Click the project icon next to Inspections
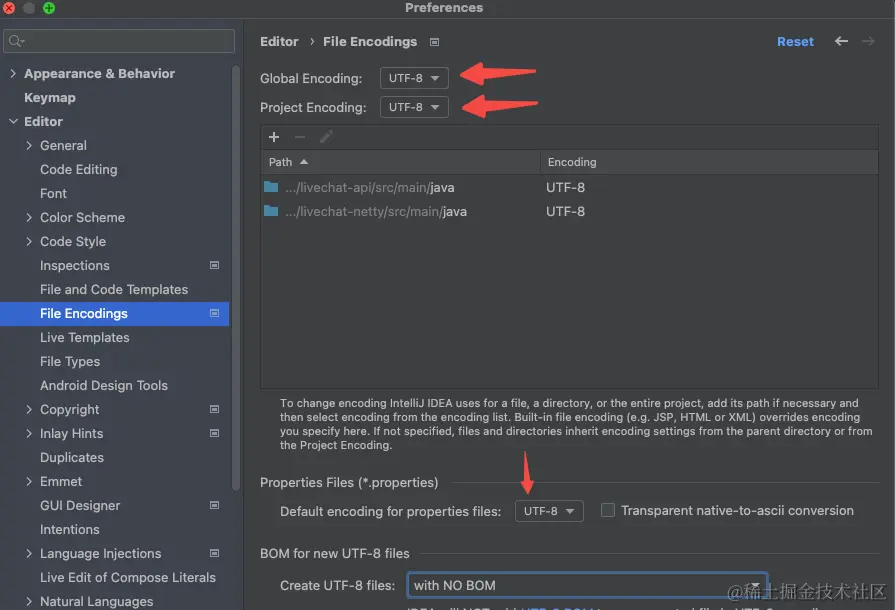Screen dimensions: 895x610 [x=215, y=265]
